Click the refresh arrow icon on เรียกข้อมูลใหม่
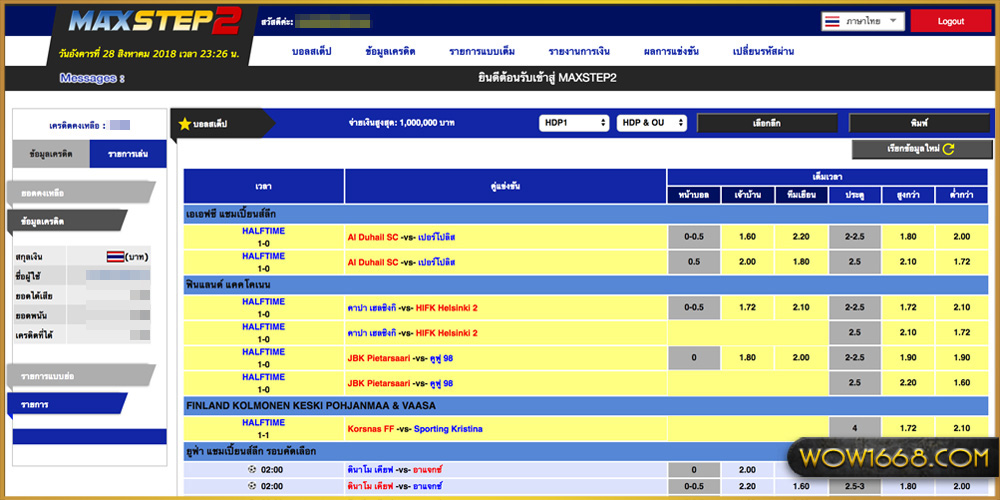 pos(948,149)
